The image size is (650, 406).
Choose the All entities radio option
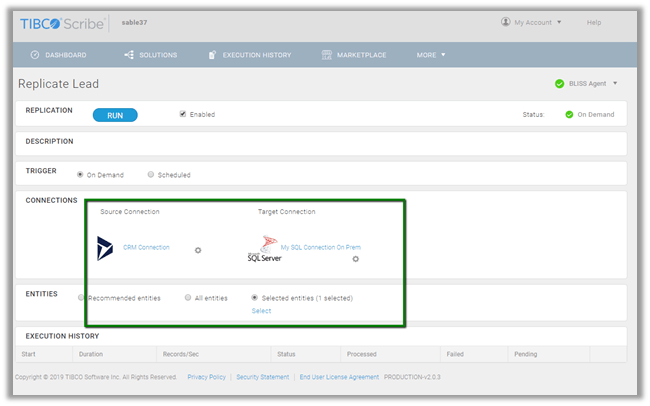click(x=188, y=298)
